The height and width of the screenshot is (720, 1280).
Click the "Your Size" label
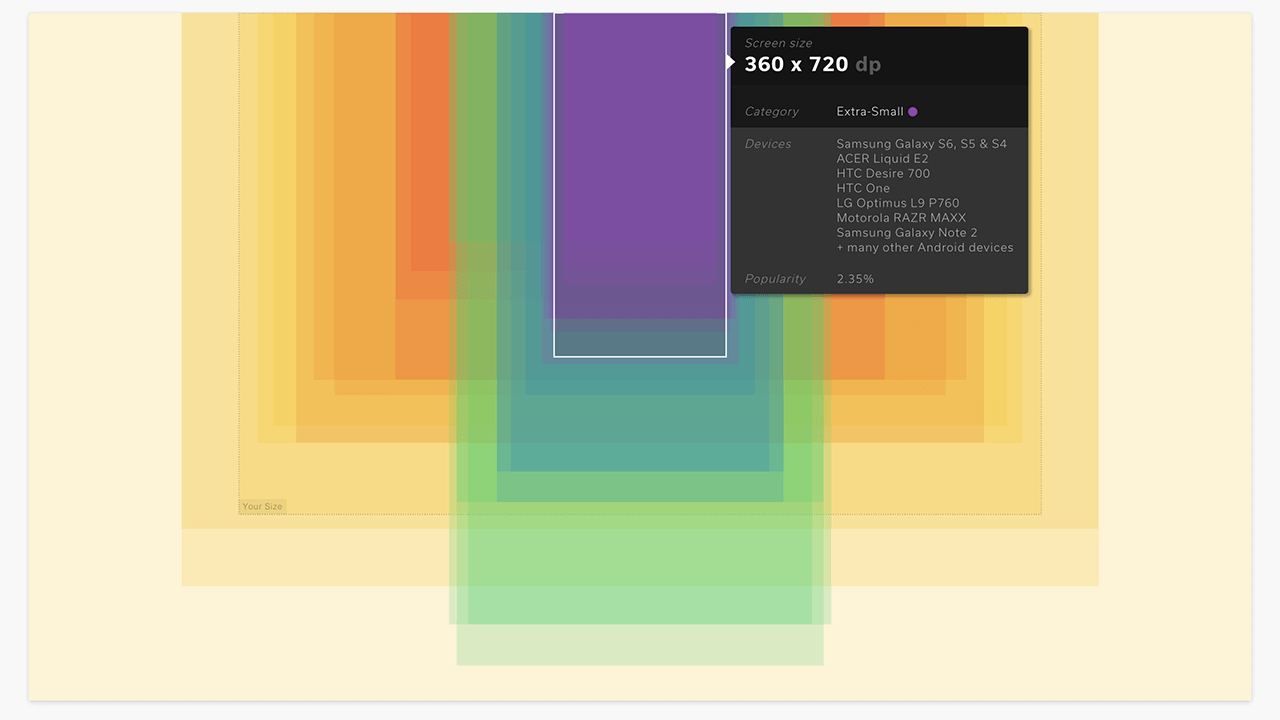pos(262,506)
